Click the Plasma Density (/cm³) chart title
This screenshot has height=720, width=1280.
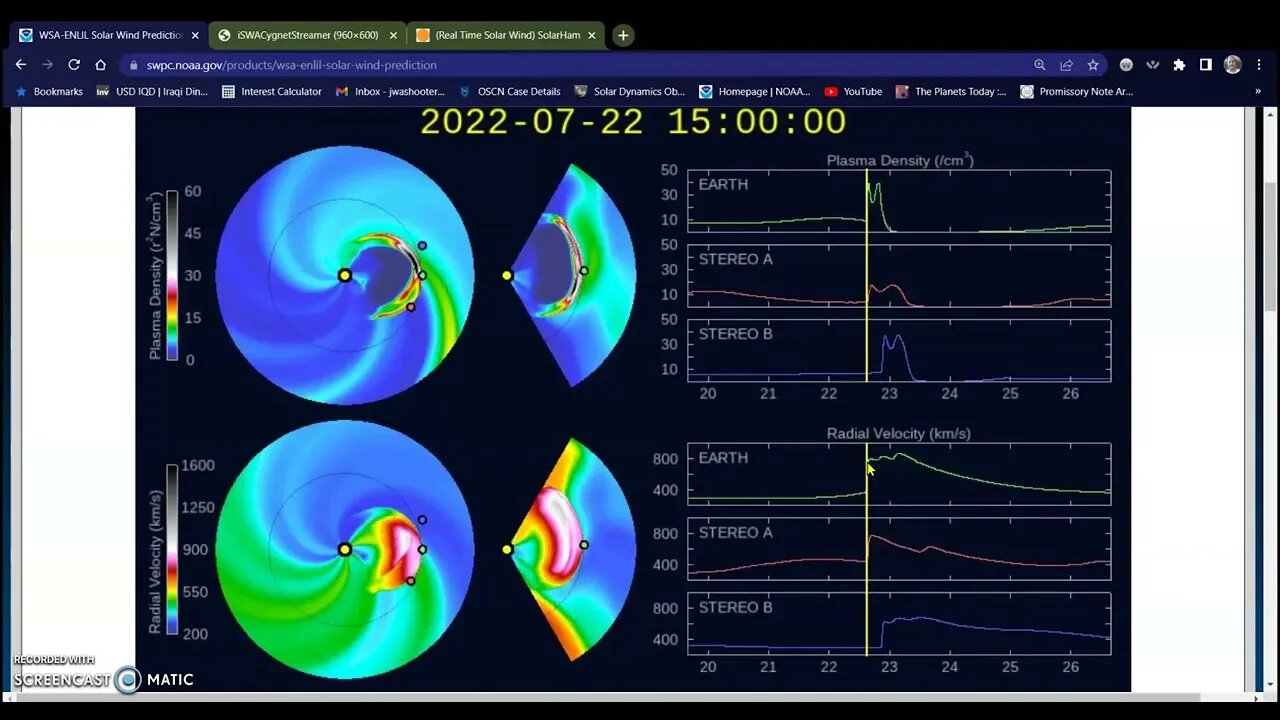[x=899, y=160]
